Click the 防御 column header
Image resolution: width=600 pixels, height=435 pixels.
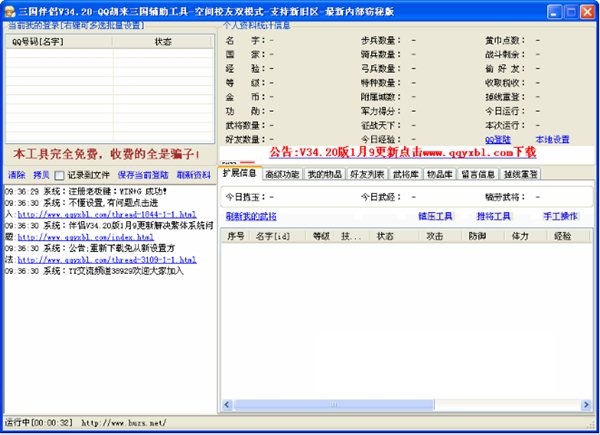tap(483, 236)
